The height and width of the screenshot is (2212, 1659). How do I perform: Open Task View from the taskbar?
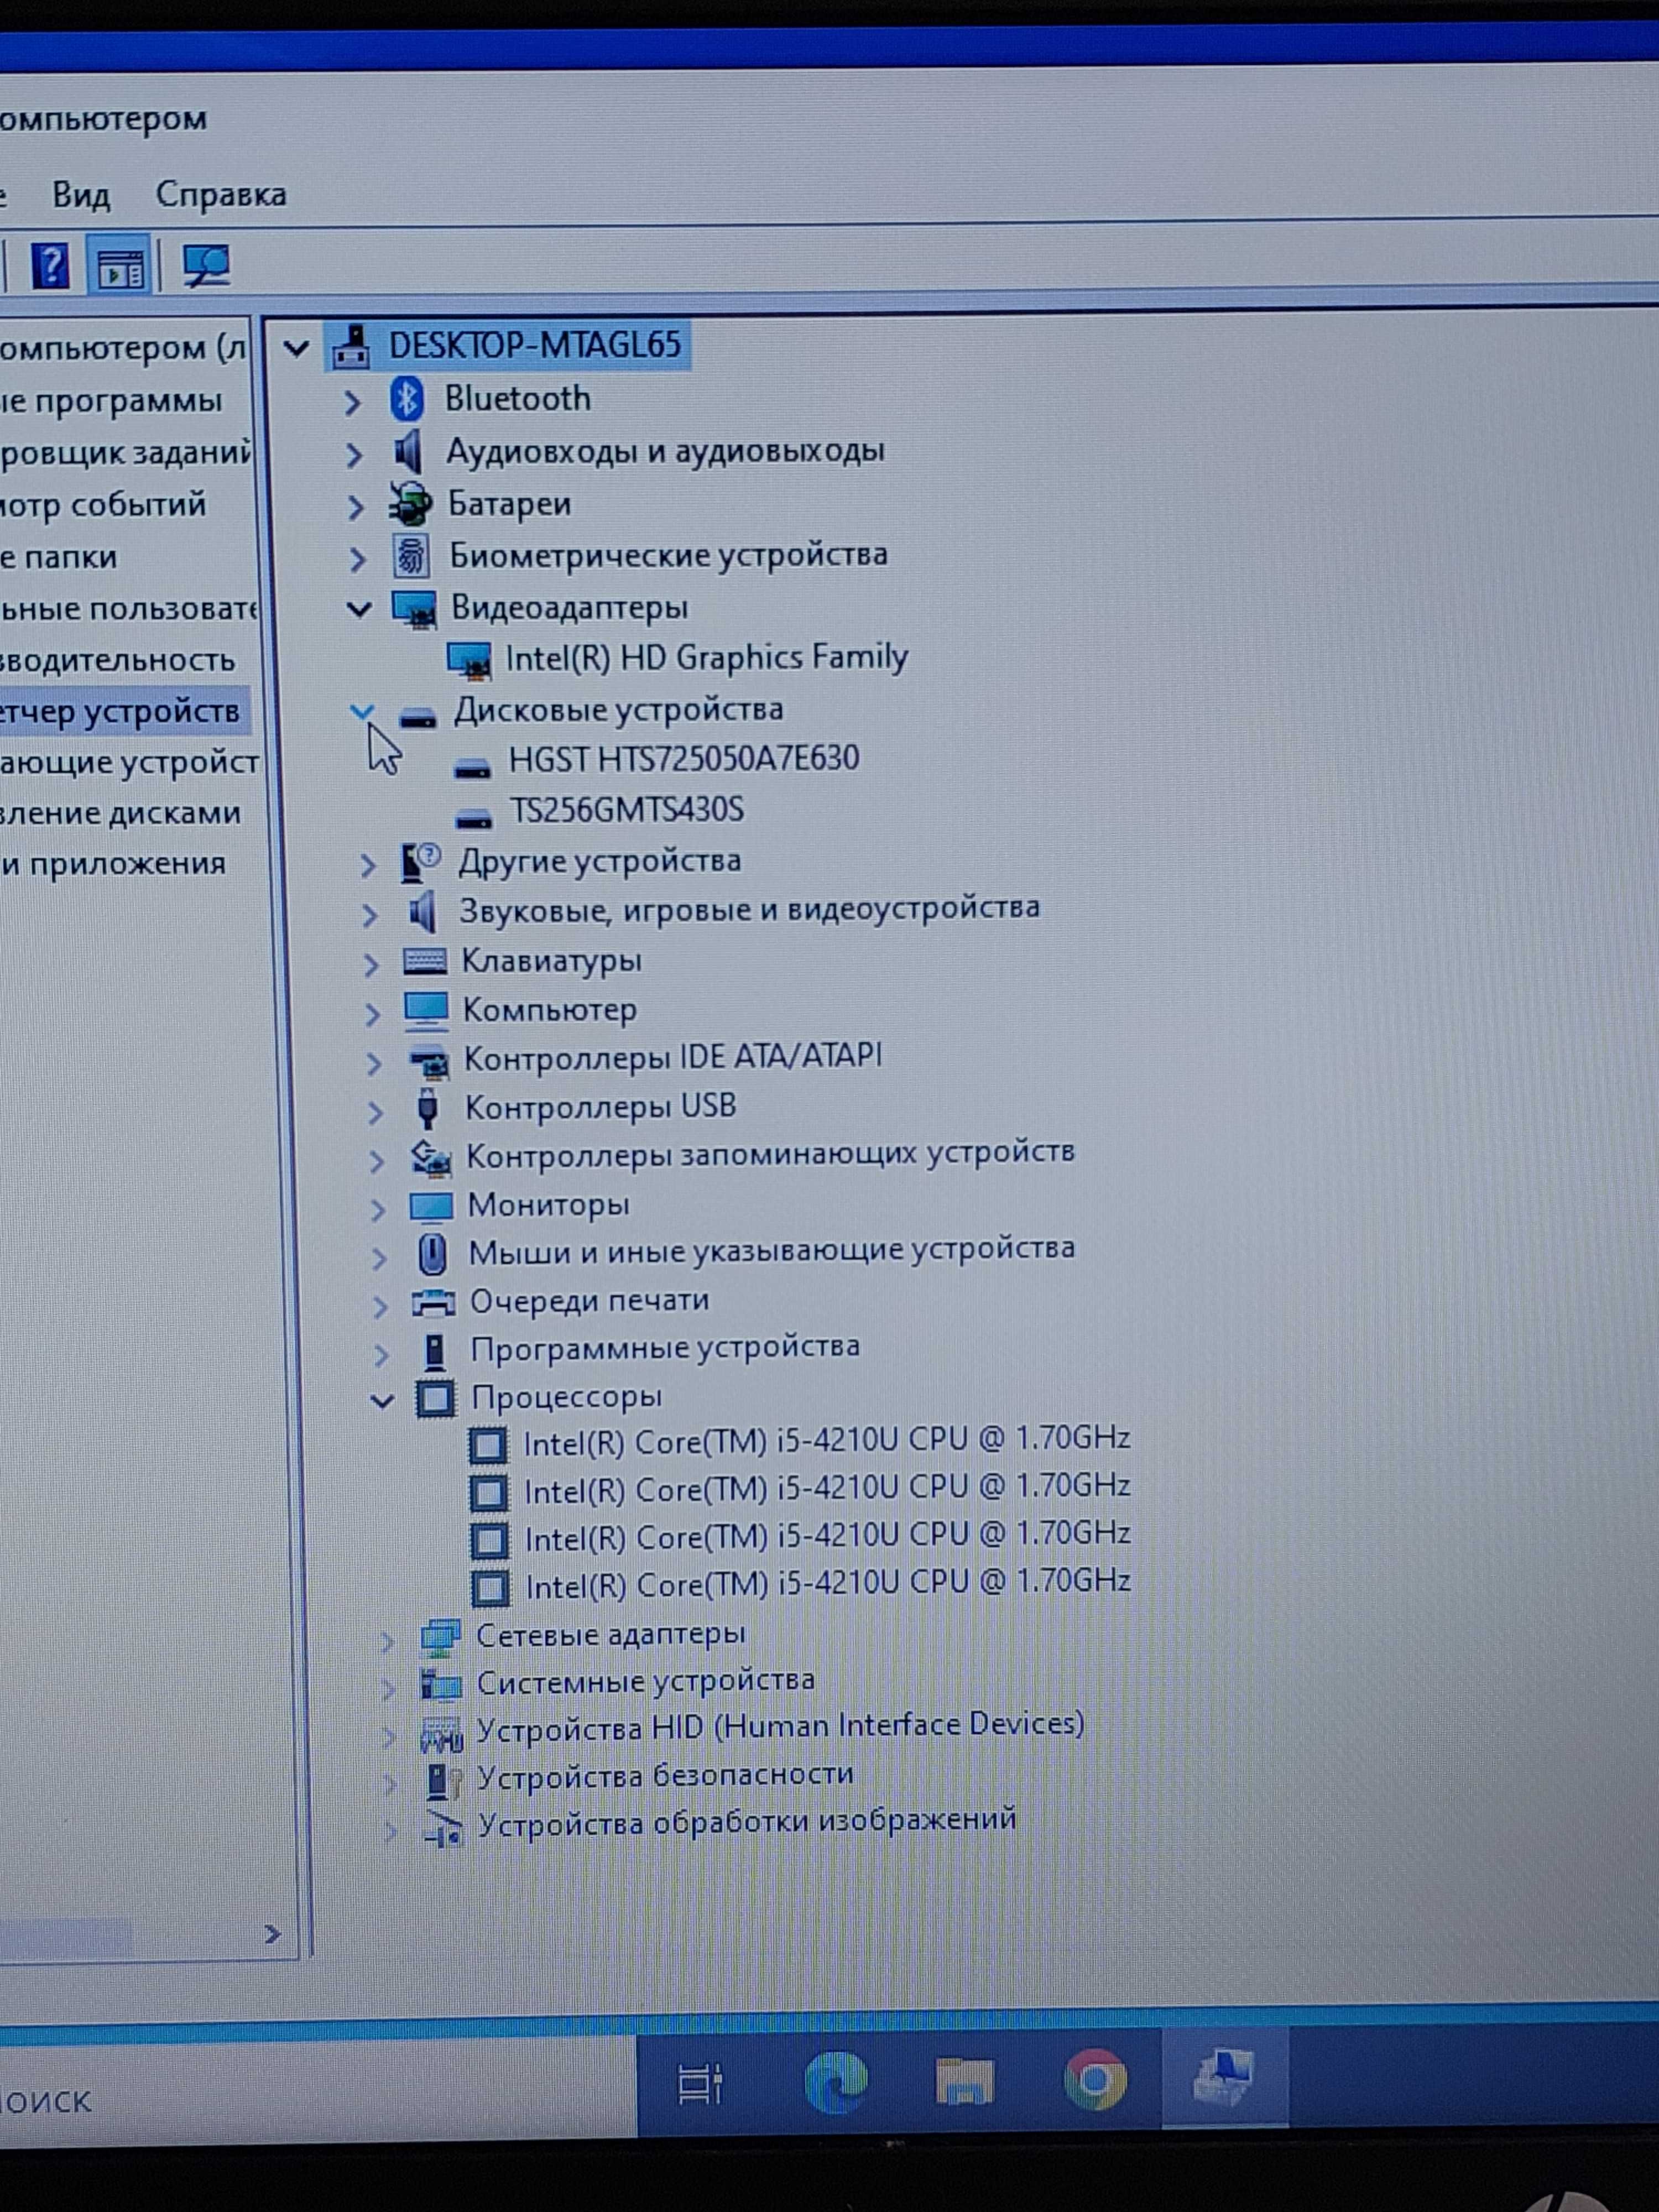point(700,2084)
